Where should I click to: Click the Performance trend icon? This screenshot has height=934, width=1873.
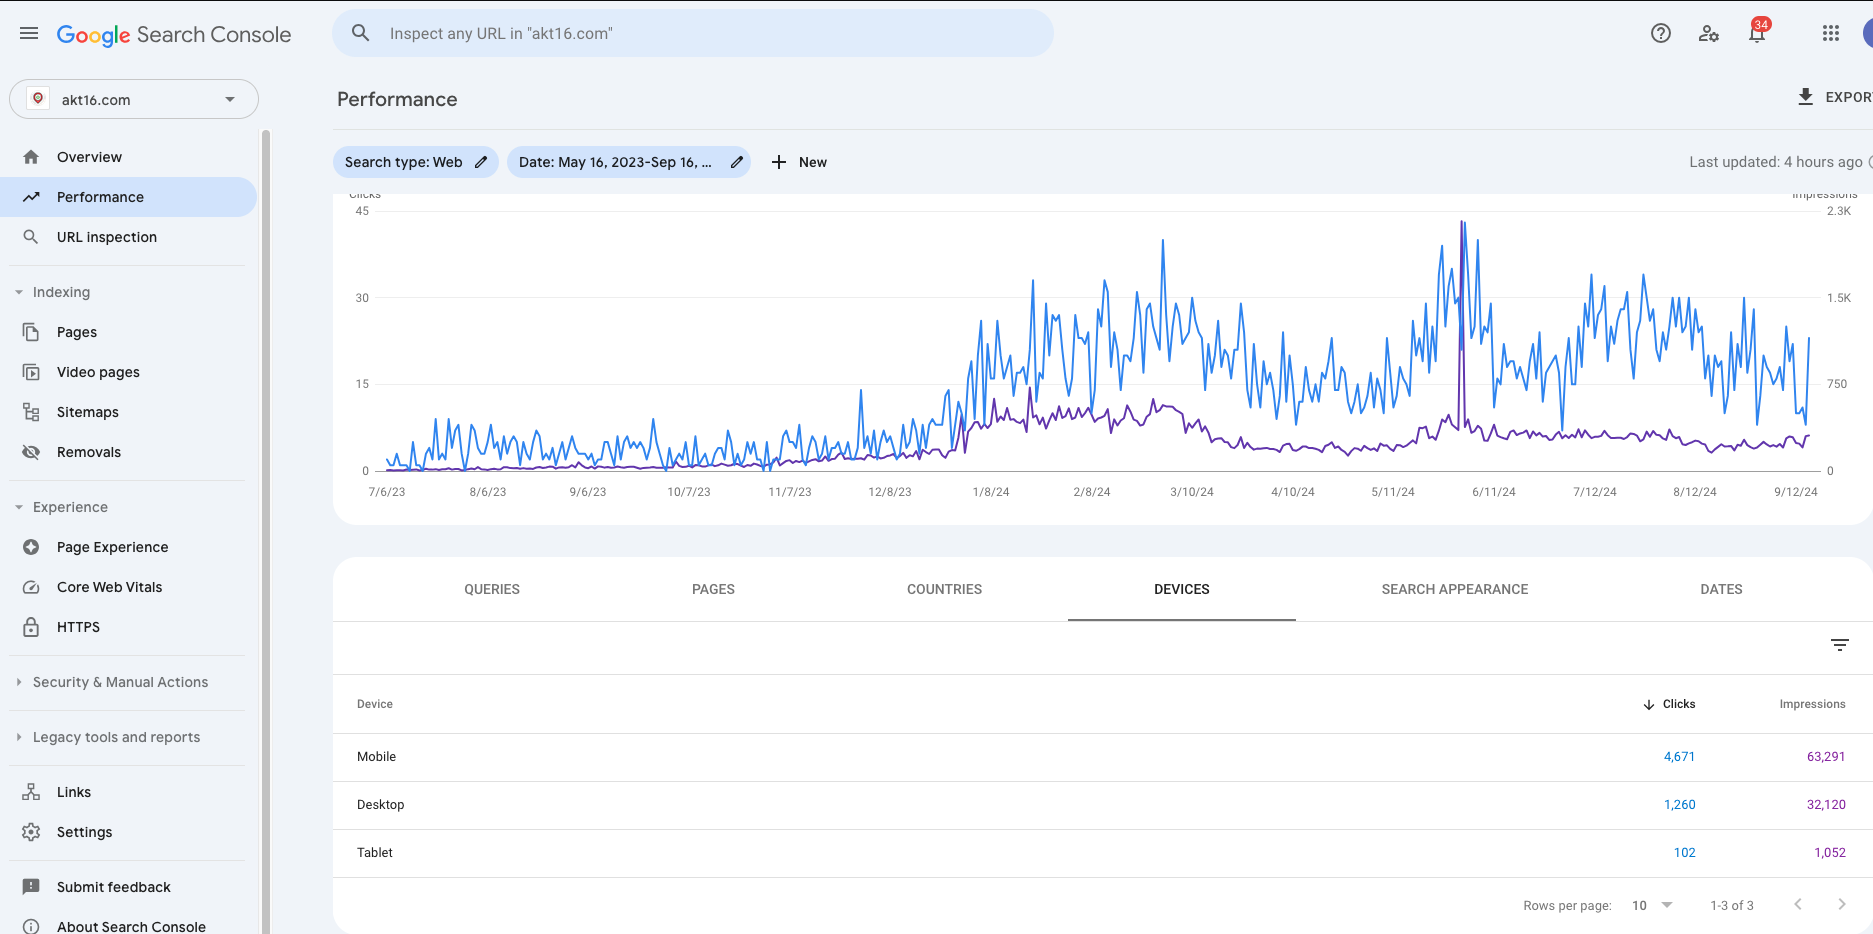[31, 197]
